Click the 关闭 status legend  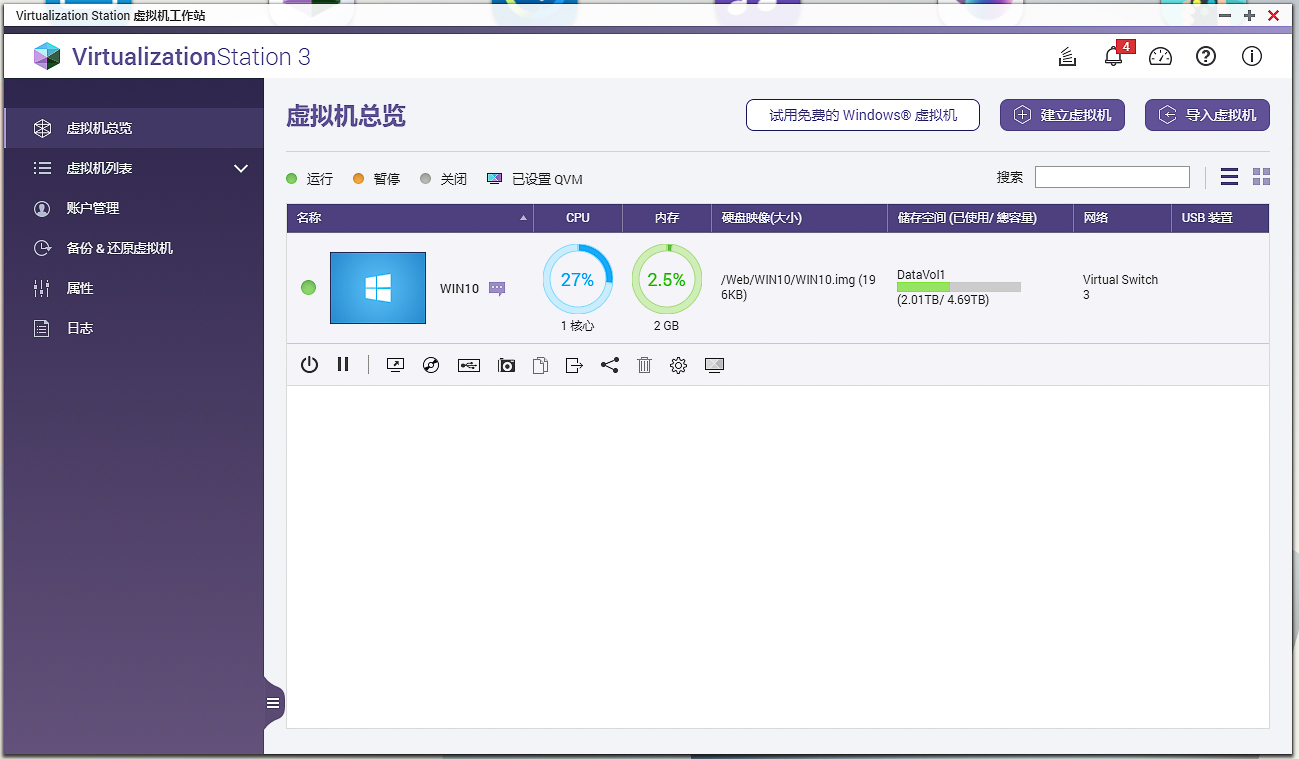point(443,179)
